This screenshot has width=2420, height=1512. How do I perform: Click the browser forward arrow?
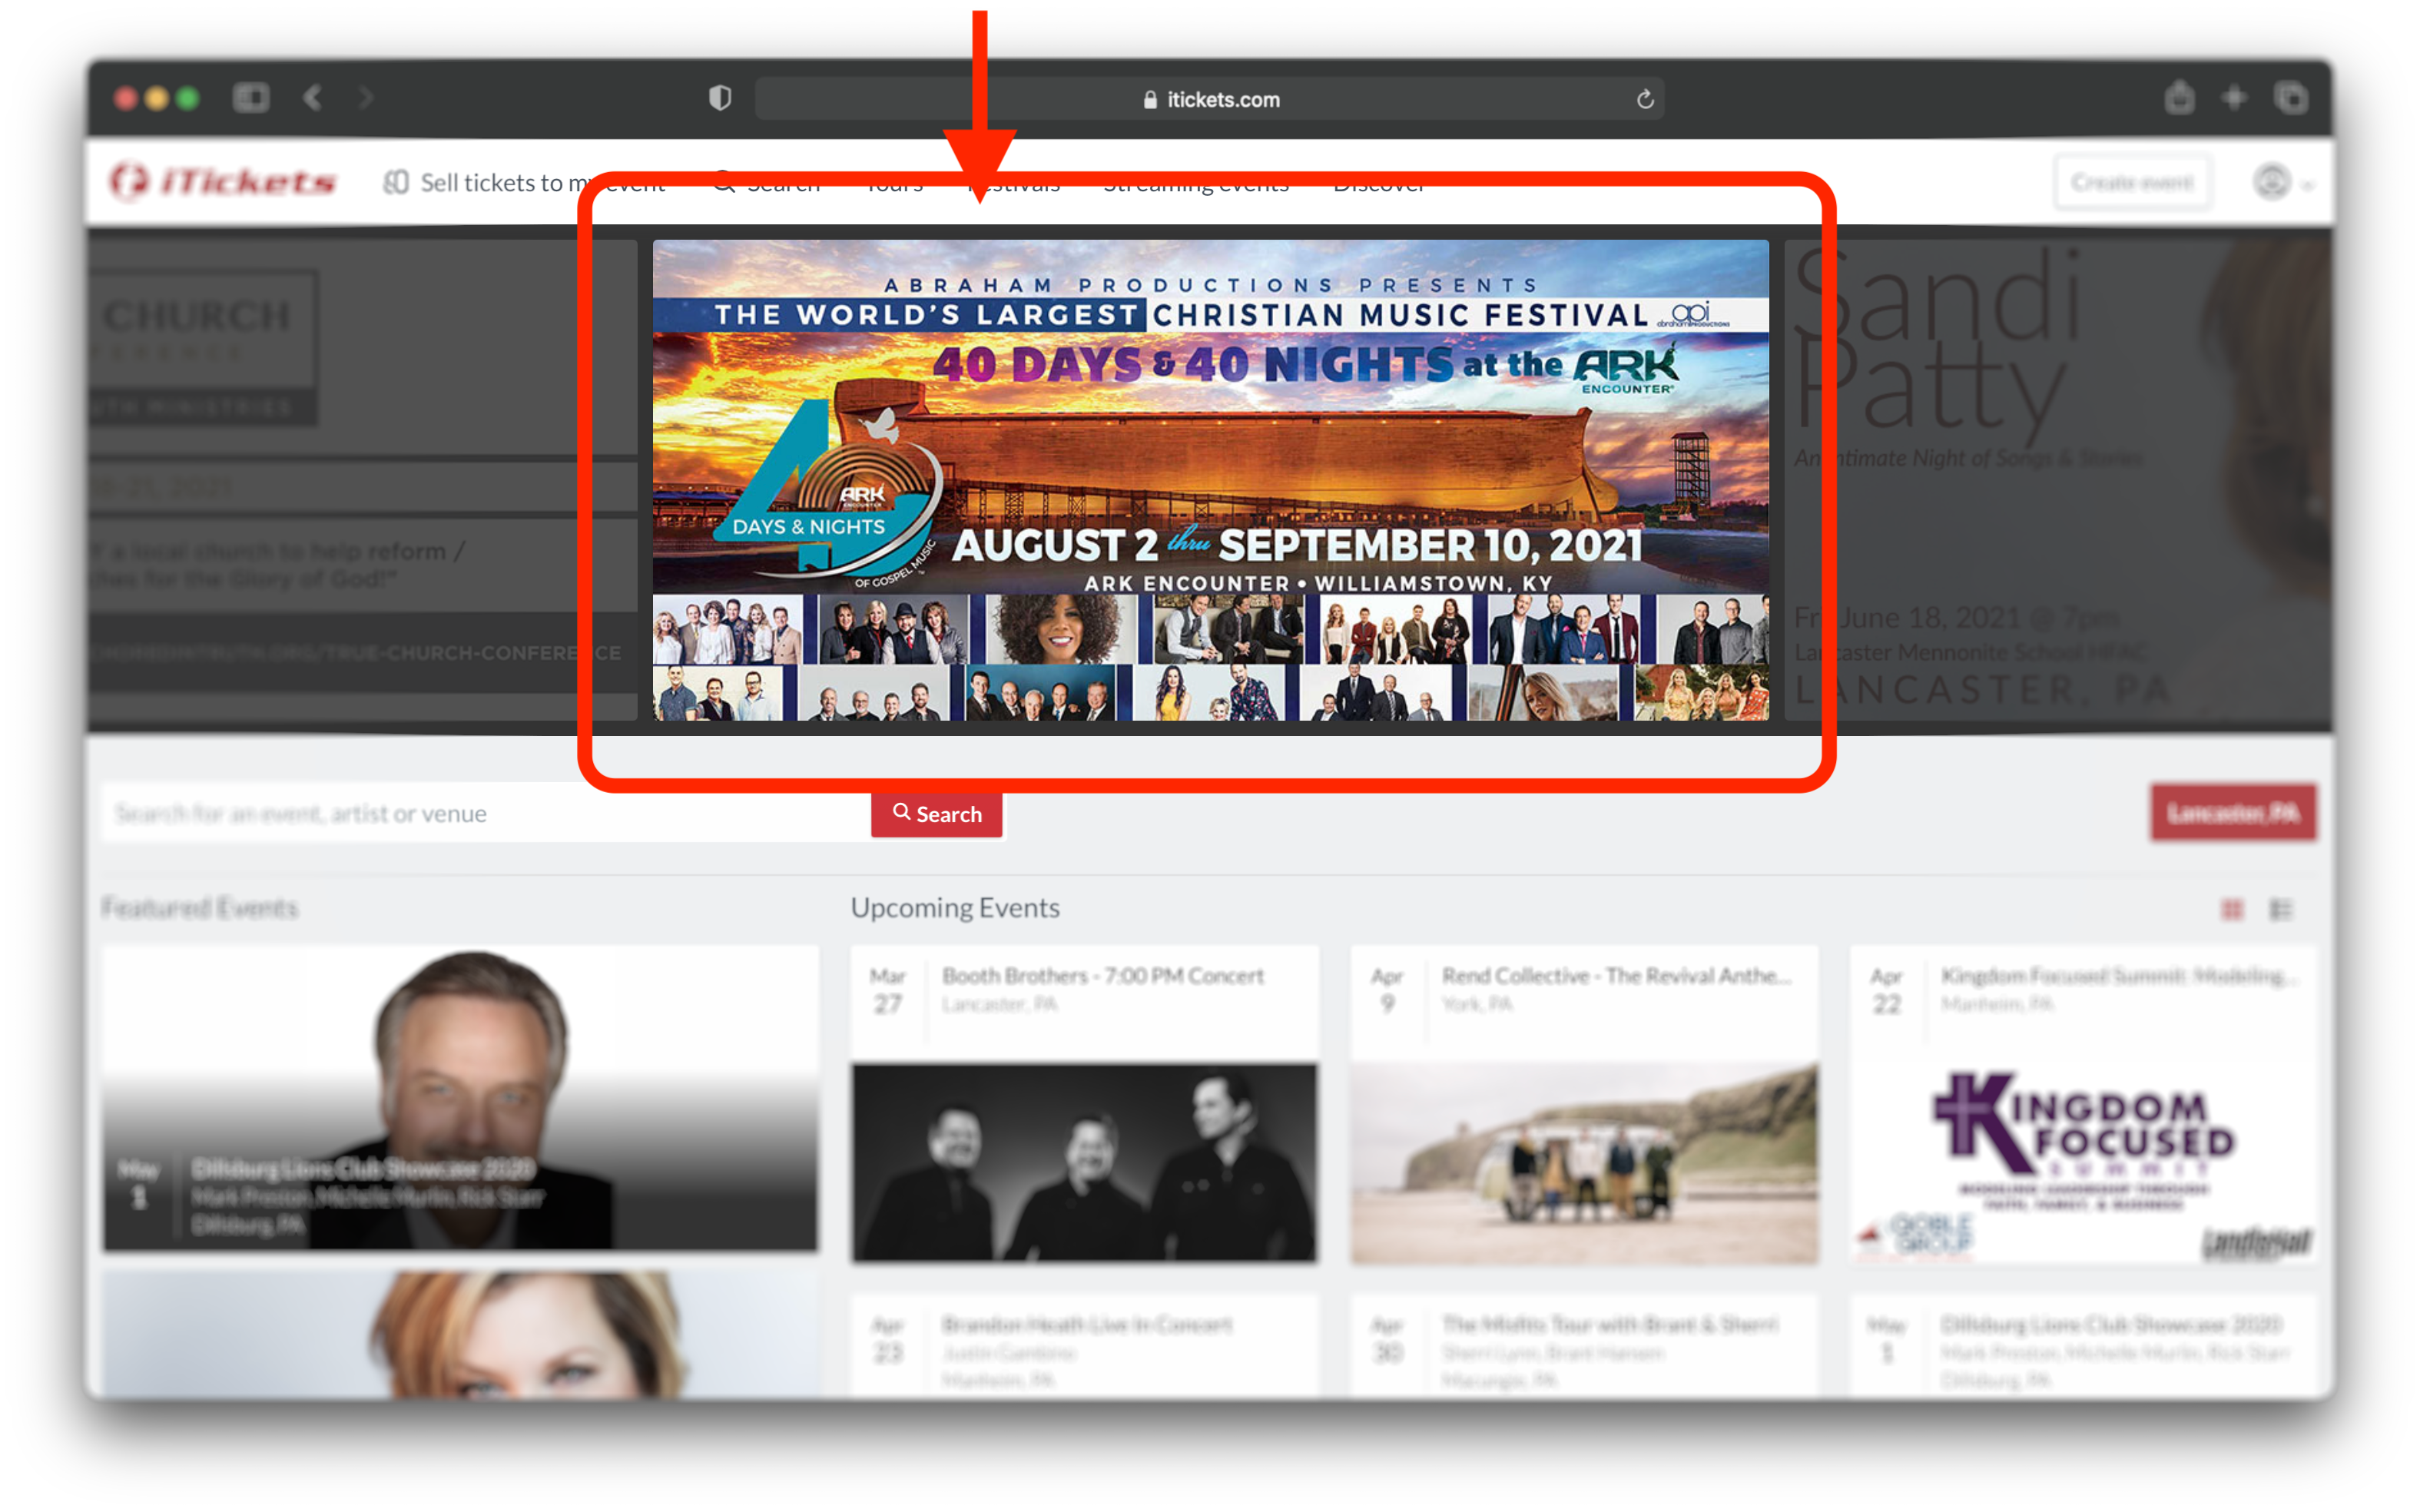pyautogui.click(x=366, y=98)
